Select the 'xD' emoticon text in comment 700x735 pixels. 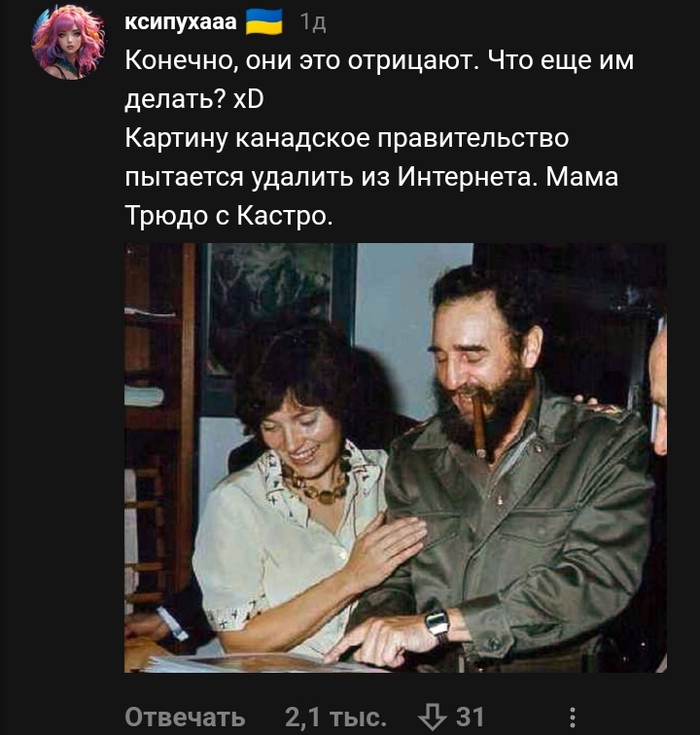(248, 99)
